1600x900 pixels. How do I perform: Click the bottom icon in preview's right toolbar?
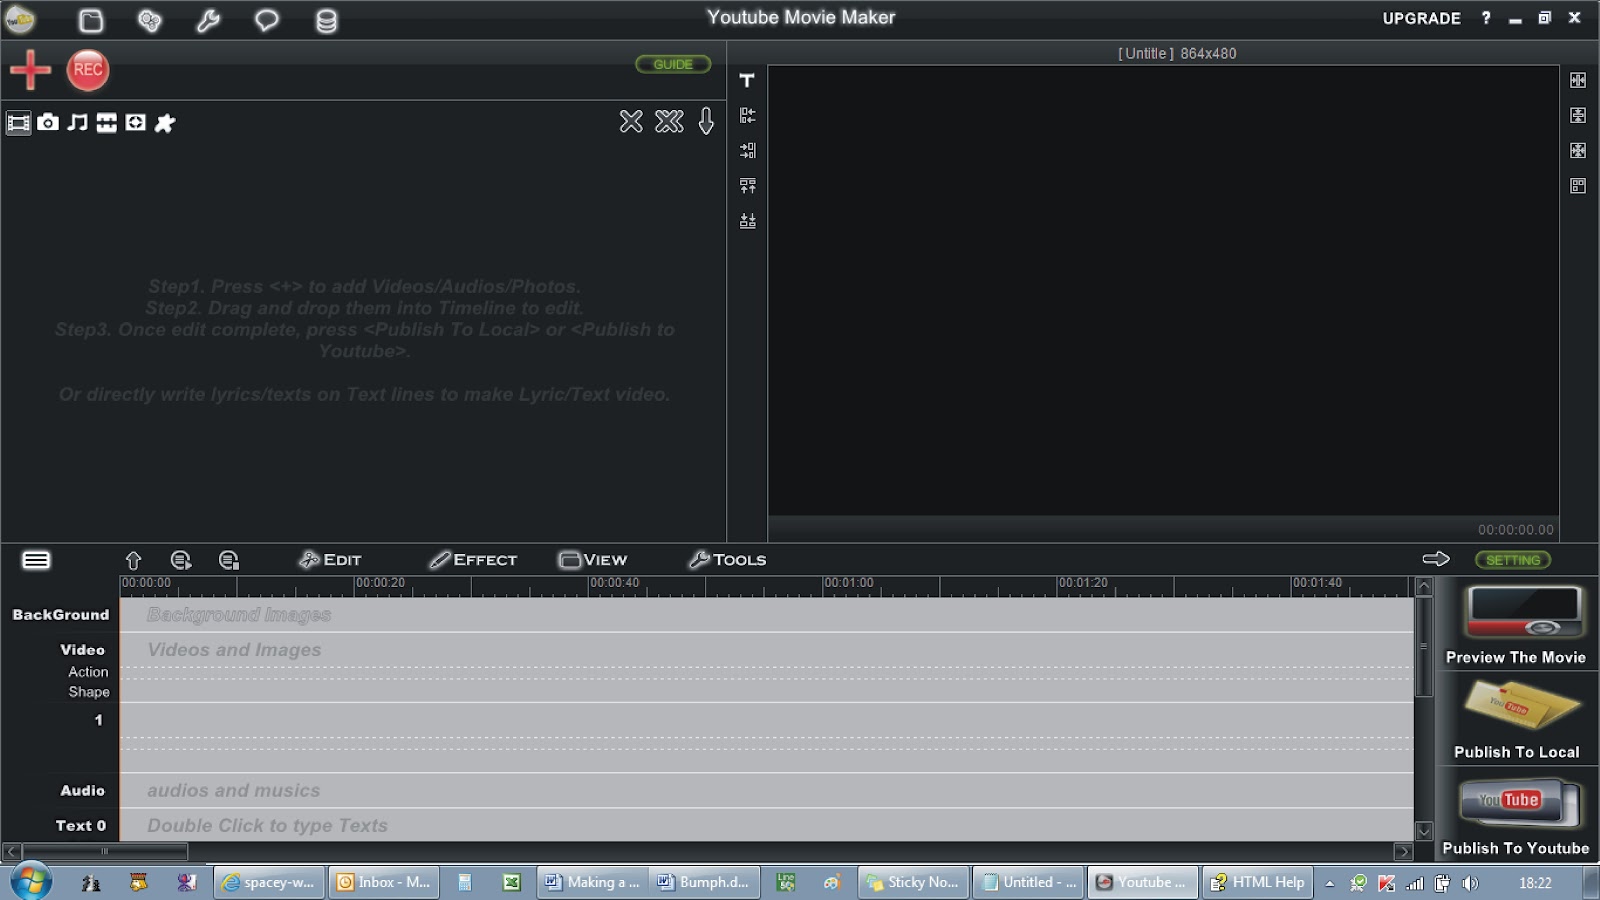click(x=1578, y=186)
